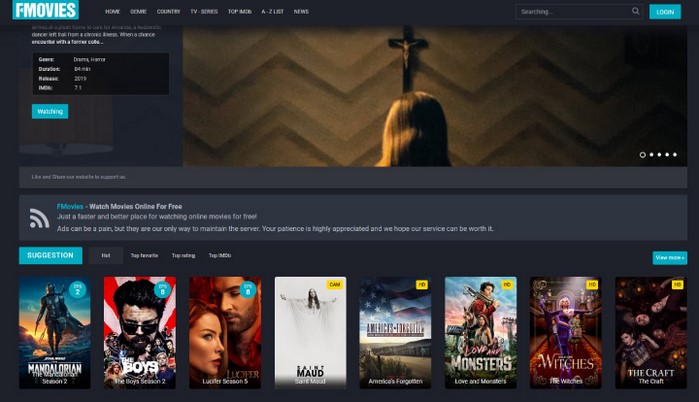The width and height of the screenshot is (699, 402).
Task: Select the third carousel slide dot
Action: click(x=659, y=155)
